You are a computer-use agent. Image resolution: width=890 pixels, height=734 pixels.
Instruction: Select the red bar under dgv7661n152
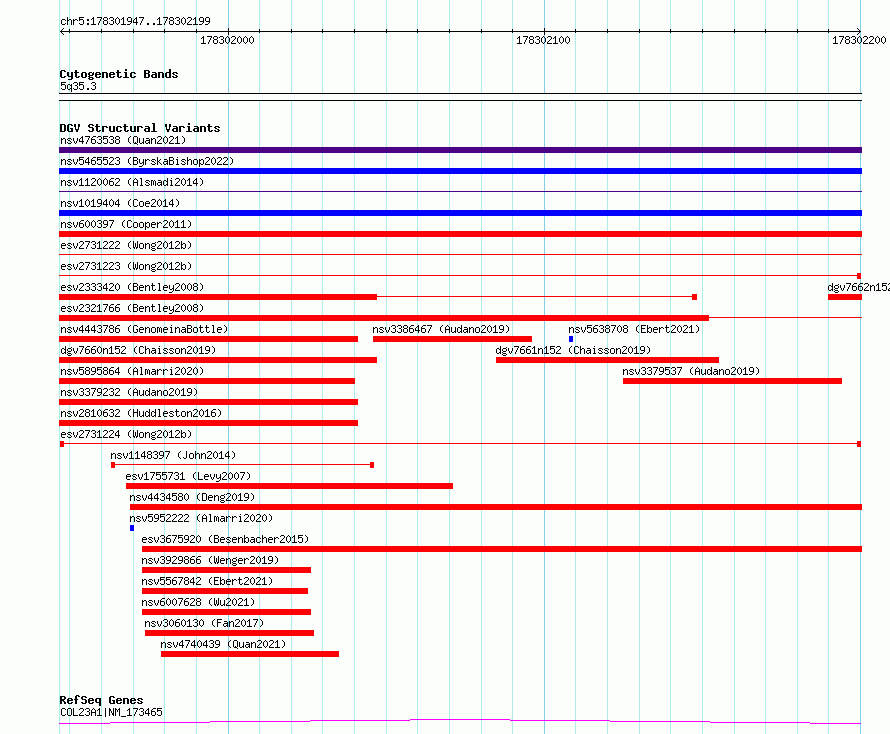pos(607,360)
